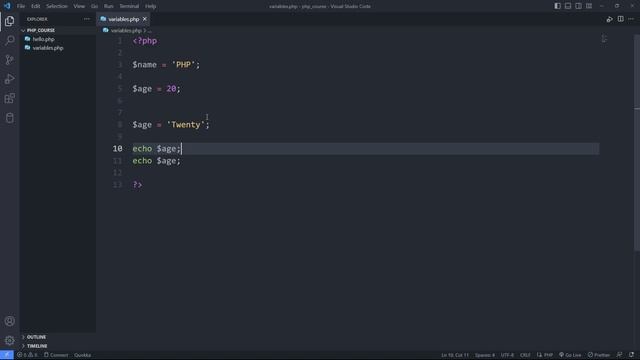The image size is (640, 360).
Task: Open the Accounts menu icon
Action: tap(9, 321)
